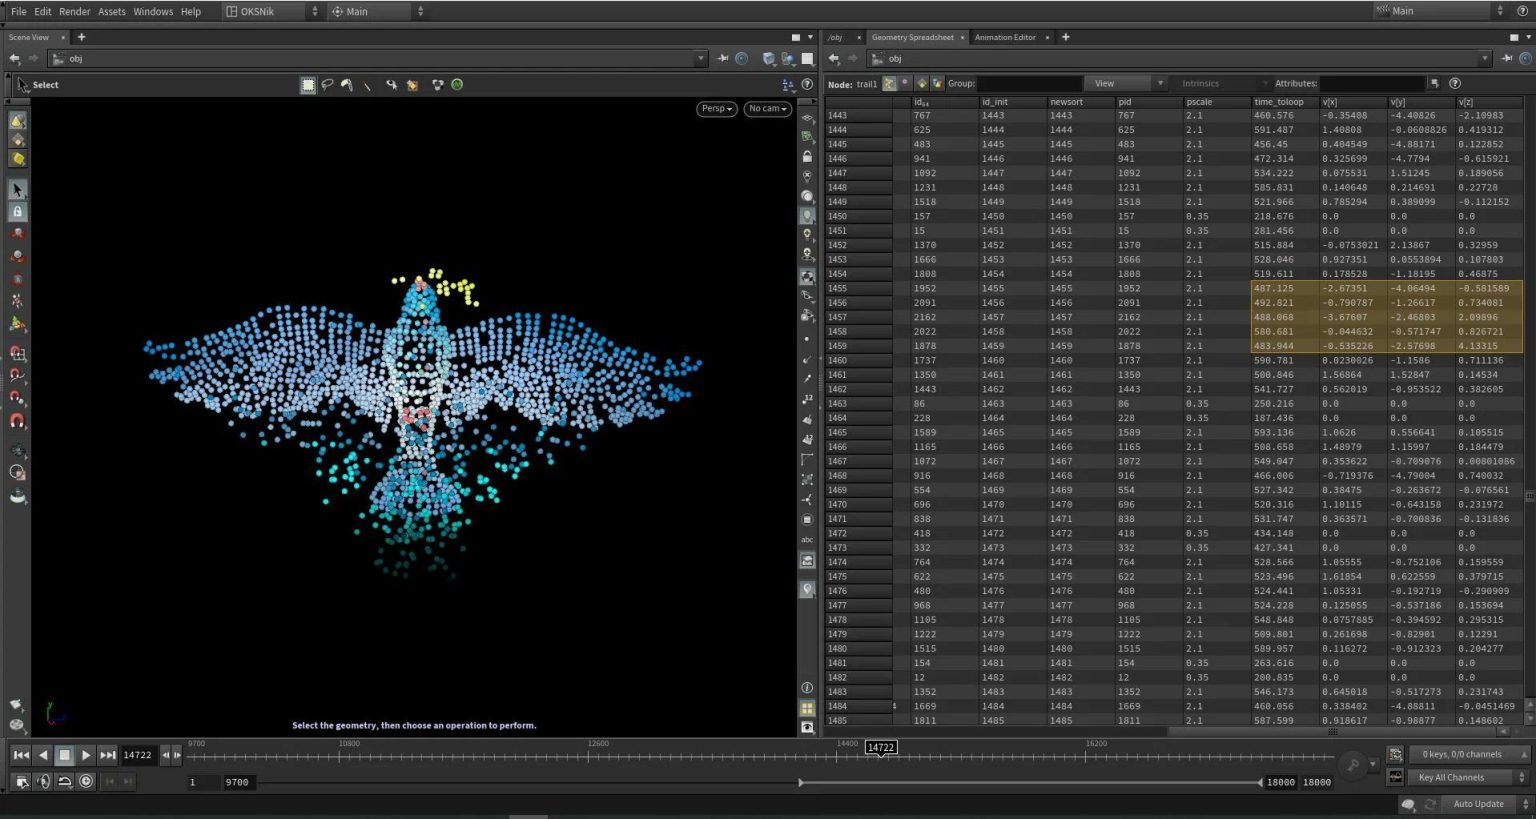Click the pin icon in Scene View

[722, 59]
